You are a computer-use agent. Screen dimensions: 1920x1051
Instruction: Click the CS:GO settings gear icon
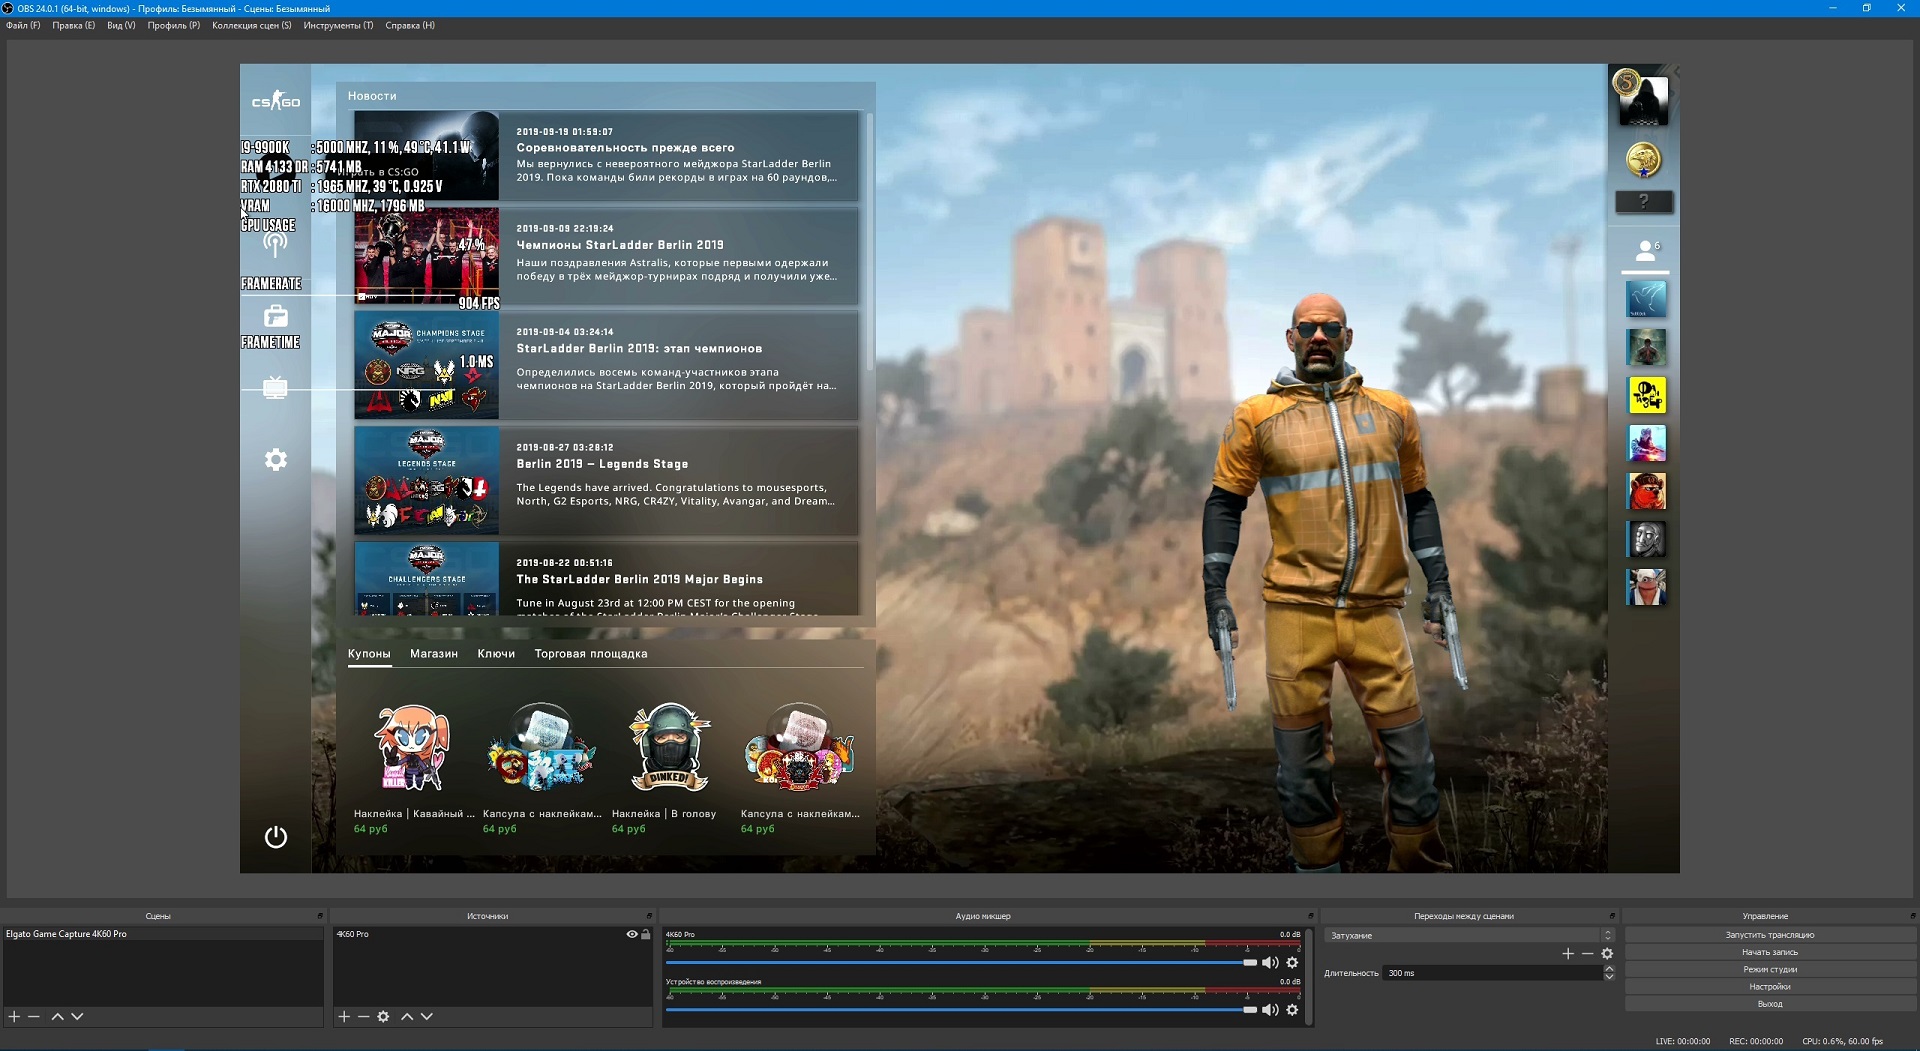click(x=275, y=459)
